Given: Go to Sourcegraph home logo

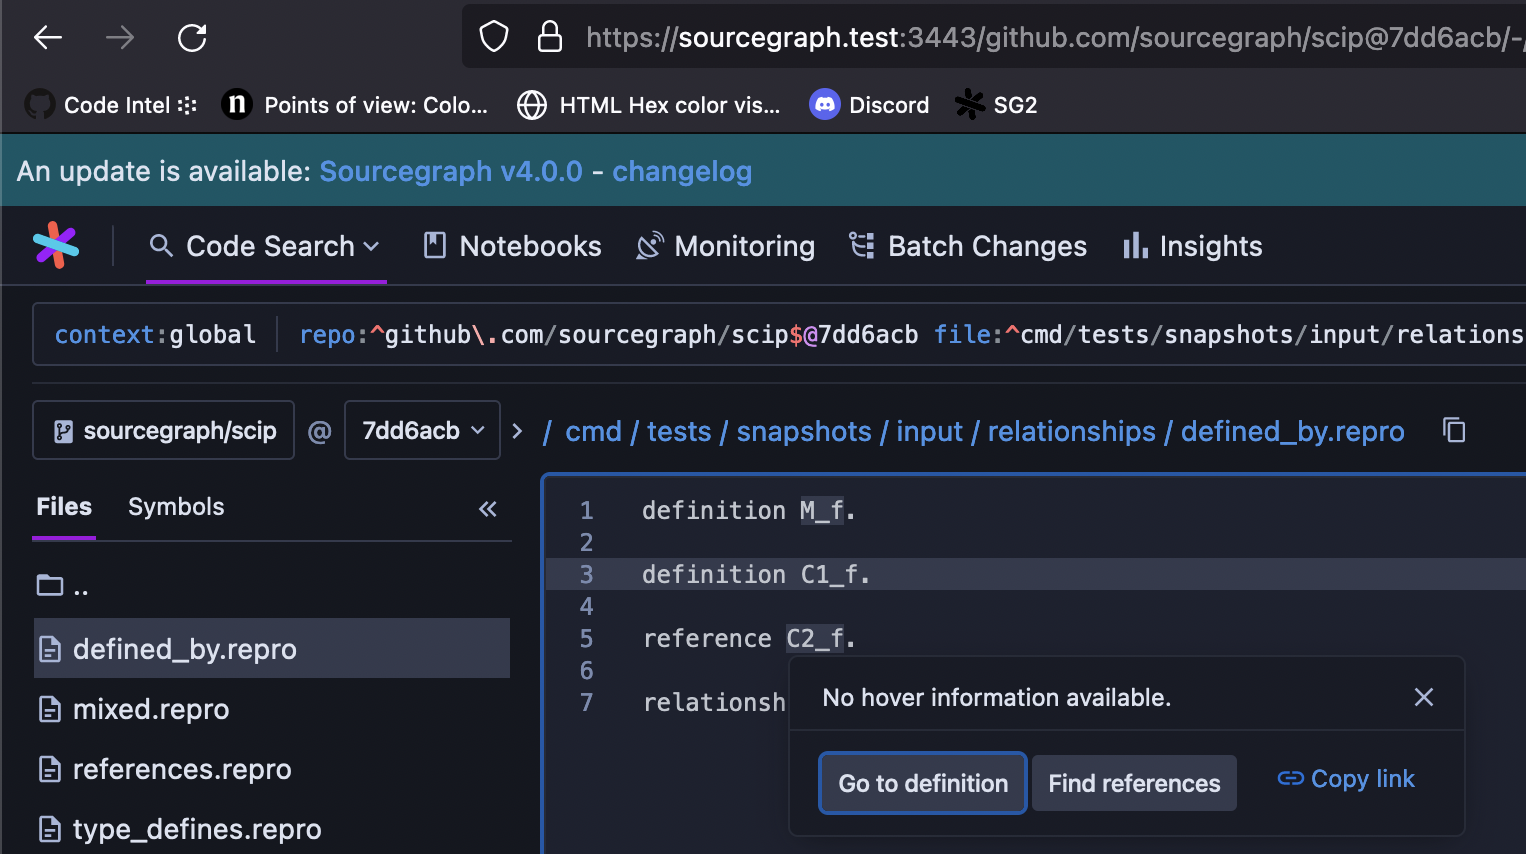Looking at the screenshot, I should tap(56, 245).
